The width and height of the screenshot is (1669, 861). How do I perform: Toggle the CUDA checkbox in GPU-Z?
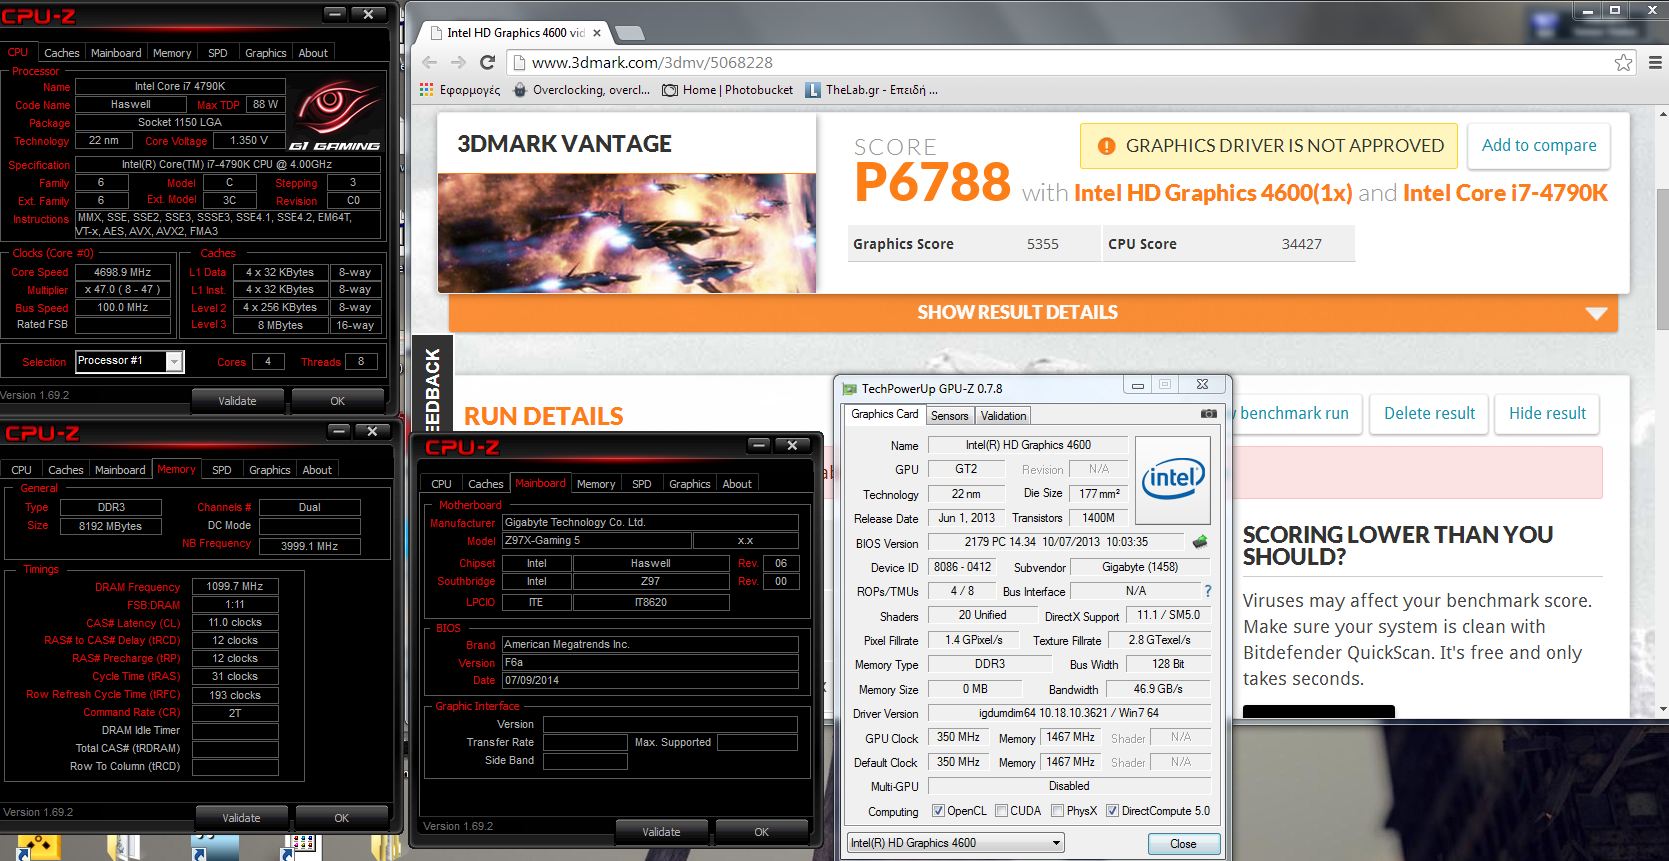1001,811
